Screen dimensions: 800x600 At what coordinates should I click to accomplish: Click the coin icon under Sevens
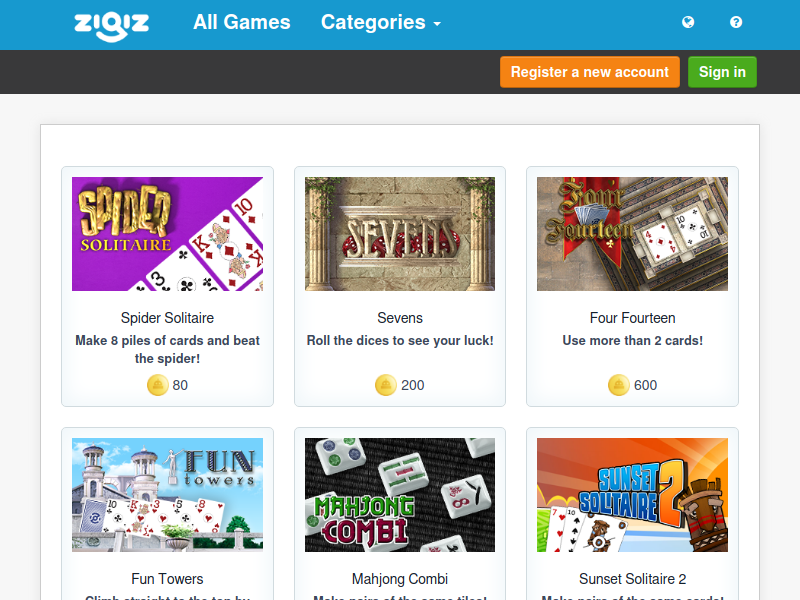coord(386,385)
